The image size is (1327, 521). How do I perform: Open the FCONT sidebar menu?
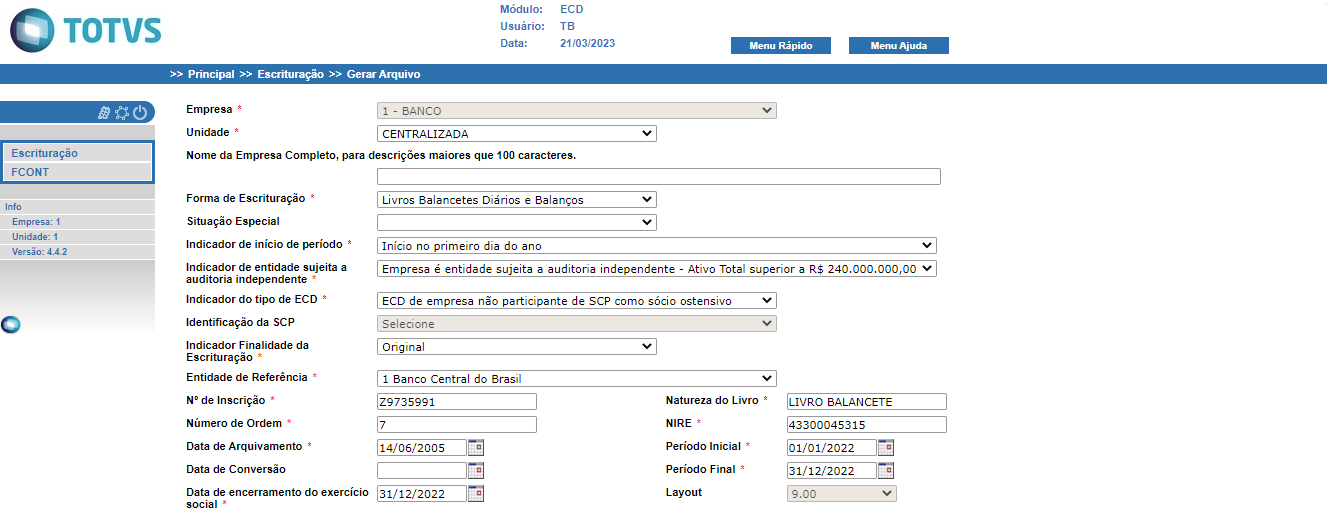click(x=78, y=172)
